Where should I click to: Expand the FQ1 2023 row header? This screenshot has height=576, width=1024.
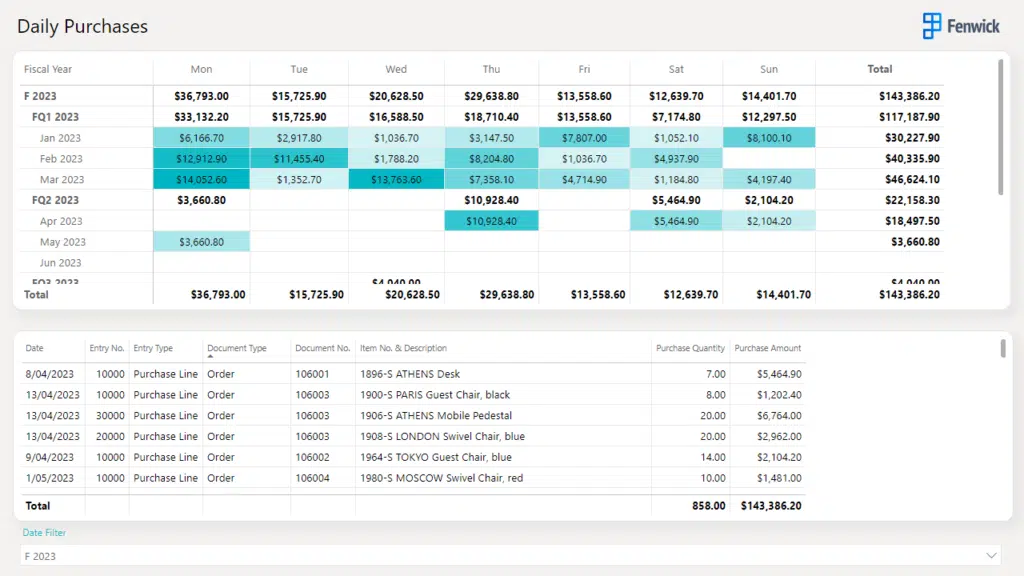[x=55, y=117]
